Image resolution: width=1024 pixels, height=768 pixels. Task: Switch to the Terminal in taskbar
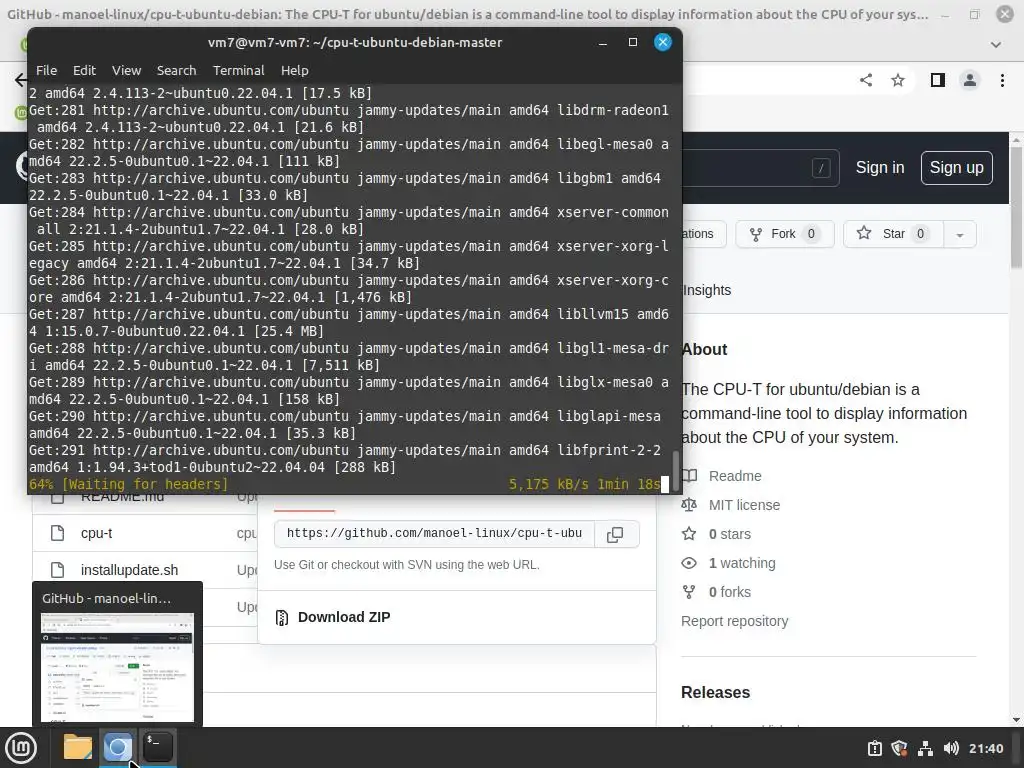[x=157, y=747]
